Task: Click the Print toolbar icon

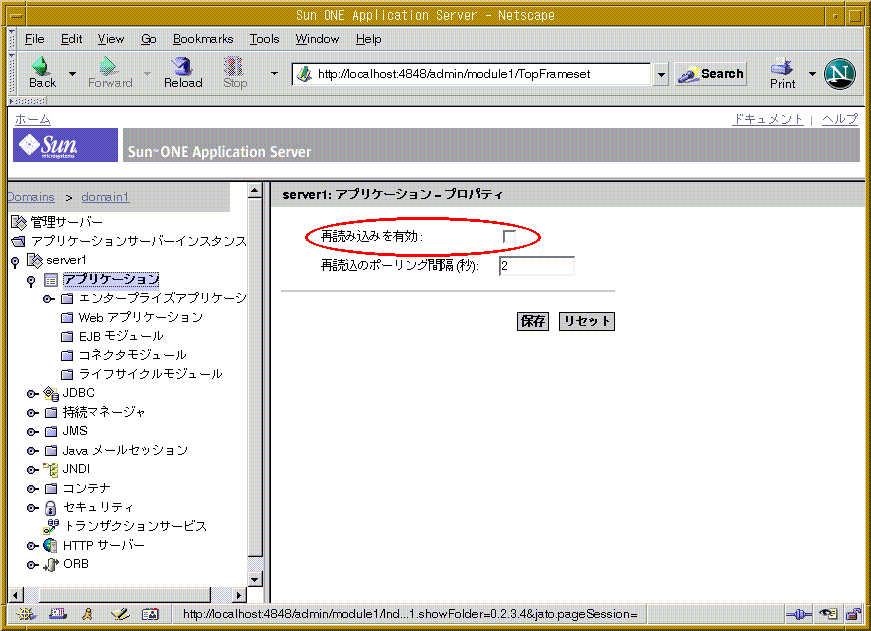Action: (x=782, y=66)
